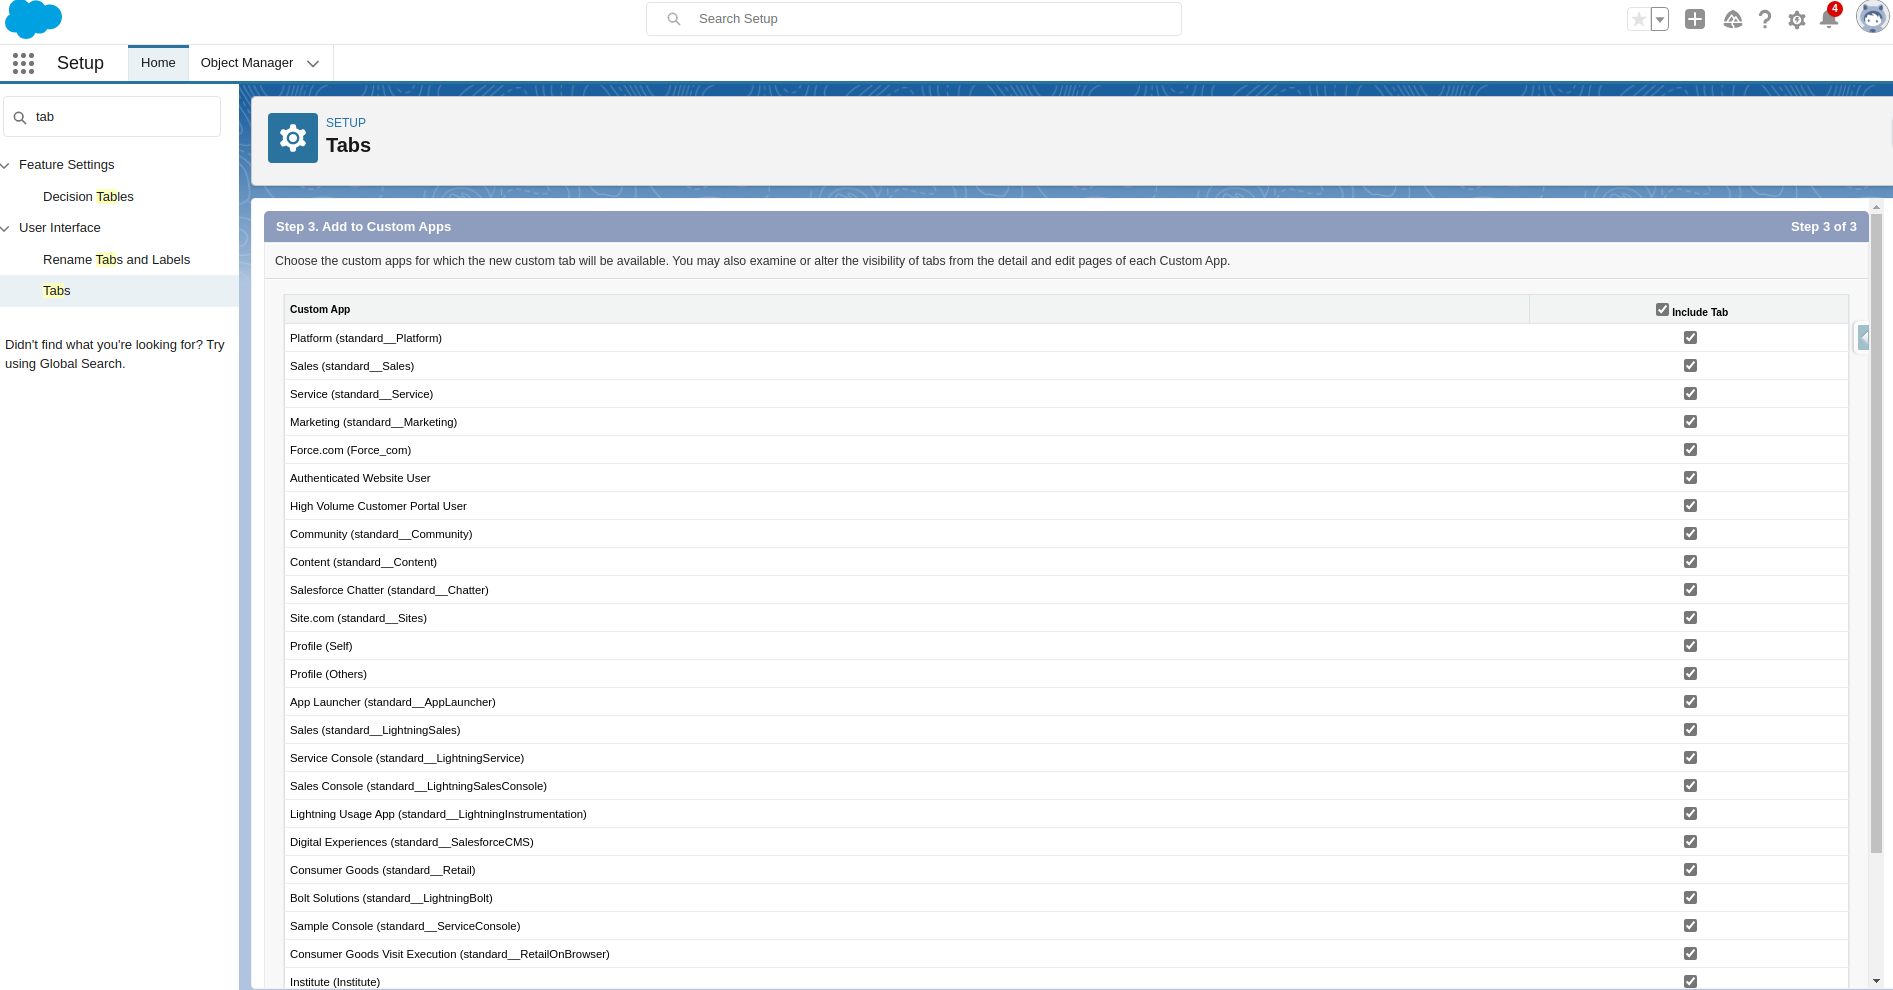The width and height of the screenshot is (1893, 990).
Task: Uncheck Include Tab for Sales (standard__LightningSales)
Action: pos(1690,730)
